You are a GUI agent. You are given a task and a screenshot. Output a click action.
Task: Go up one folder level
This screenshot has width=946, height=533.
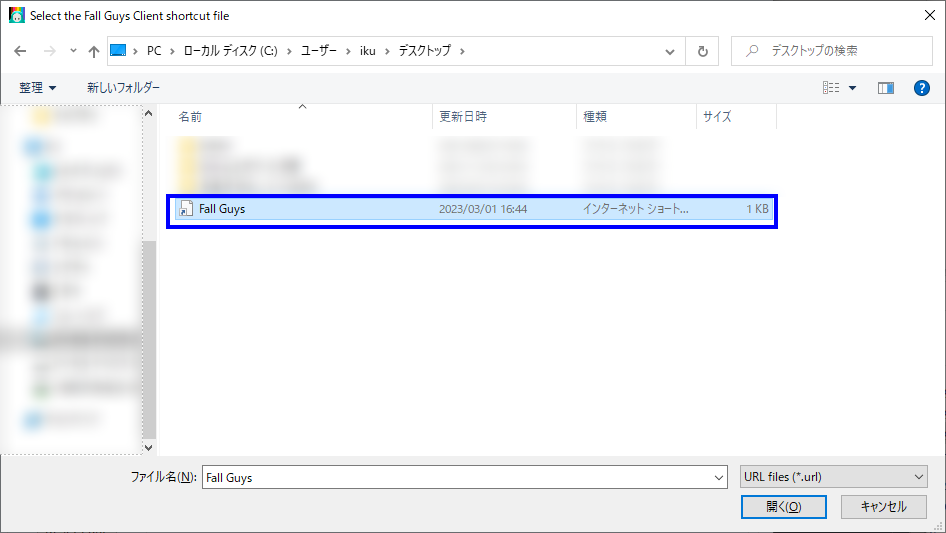[x=94, y=51]
